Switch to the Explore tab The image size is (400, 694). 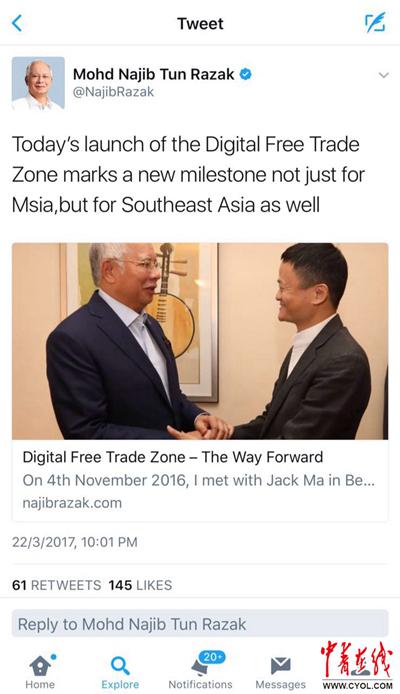pyautogui.click(x=120, y=672)
